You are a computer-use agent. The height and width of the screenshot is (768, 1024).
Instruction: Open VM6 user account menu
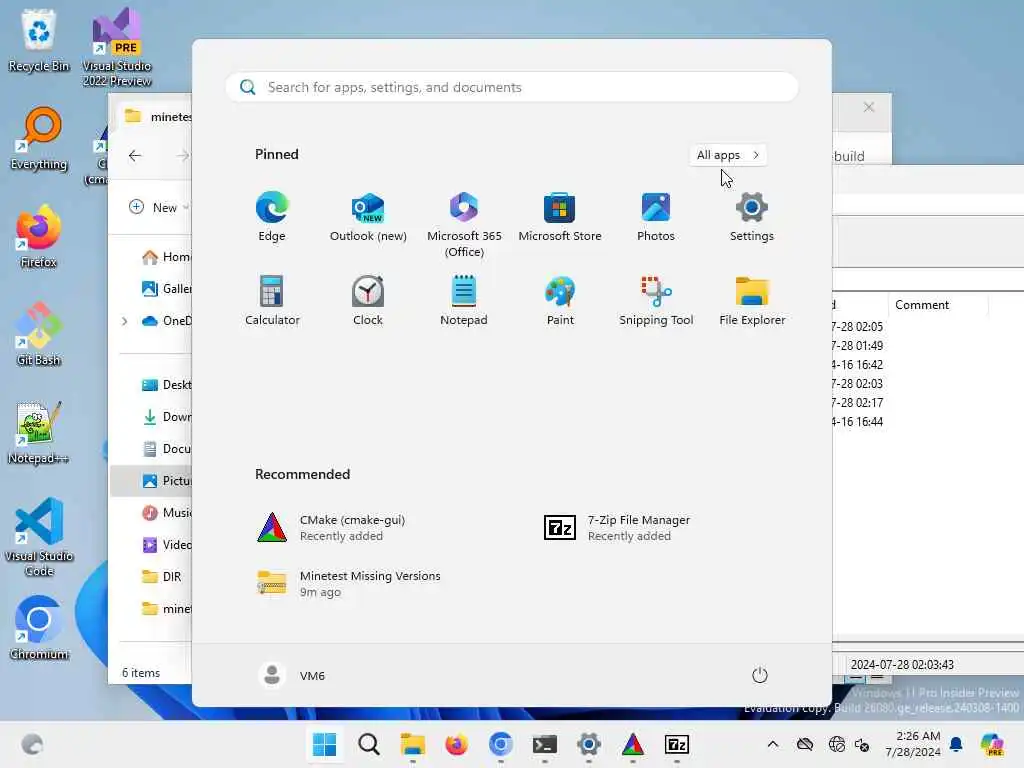[x=292, y=675]
